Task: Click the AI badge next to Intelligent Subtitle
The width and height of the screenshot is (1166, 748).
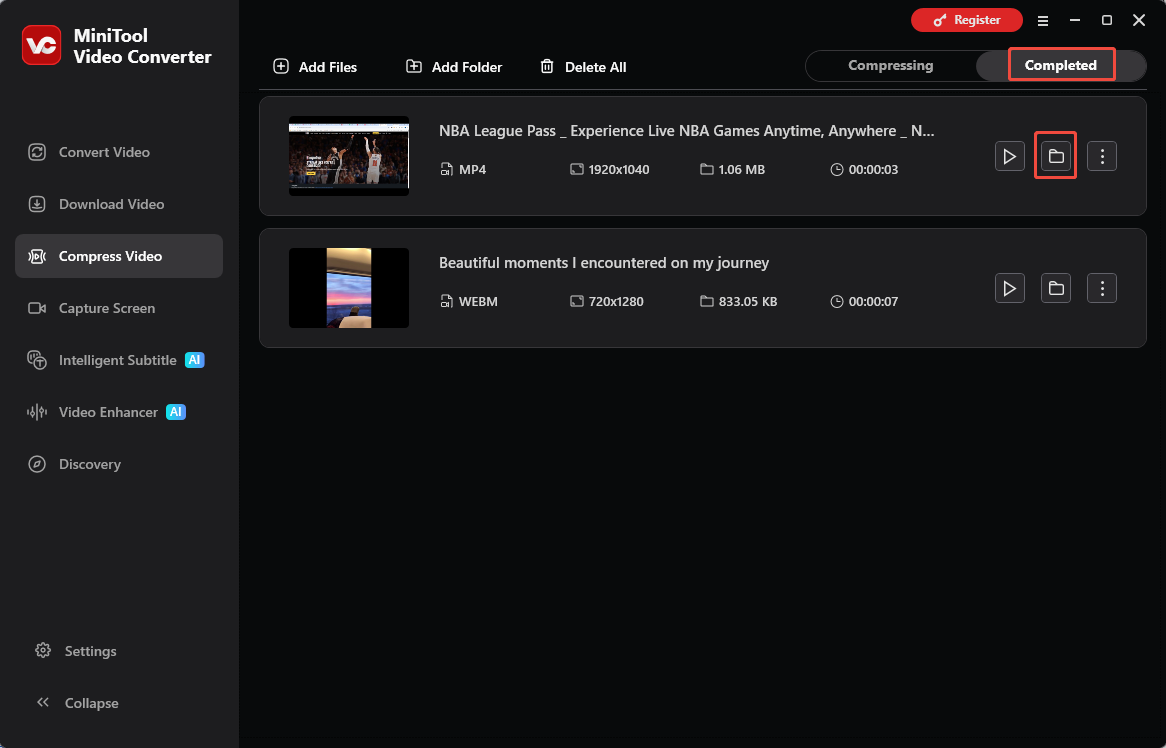Action: 195,360
